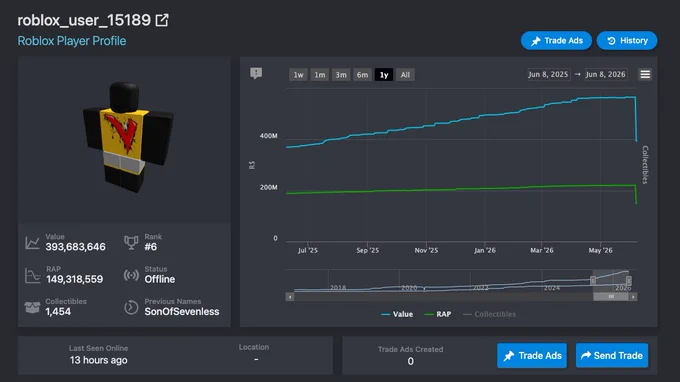
Task: Open external profile link icon beside username
Action: click(162, 20)
